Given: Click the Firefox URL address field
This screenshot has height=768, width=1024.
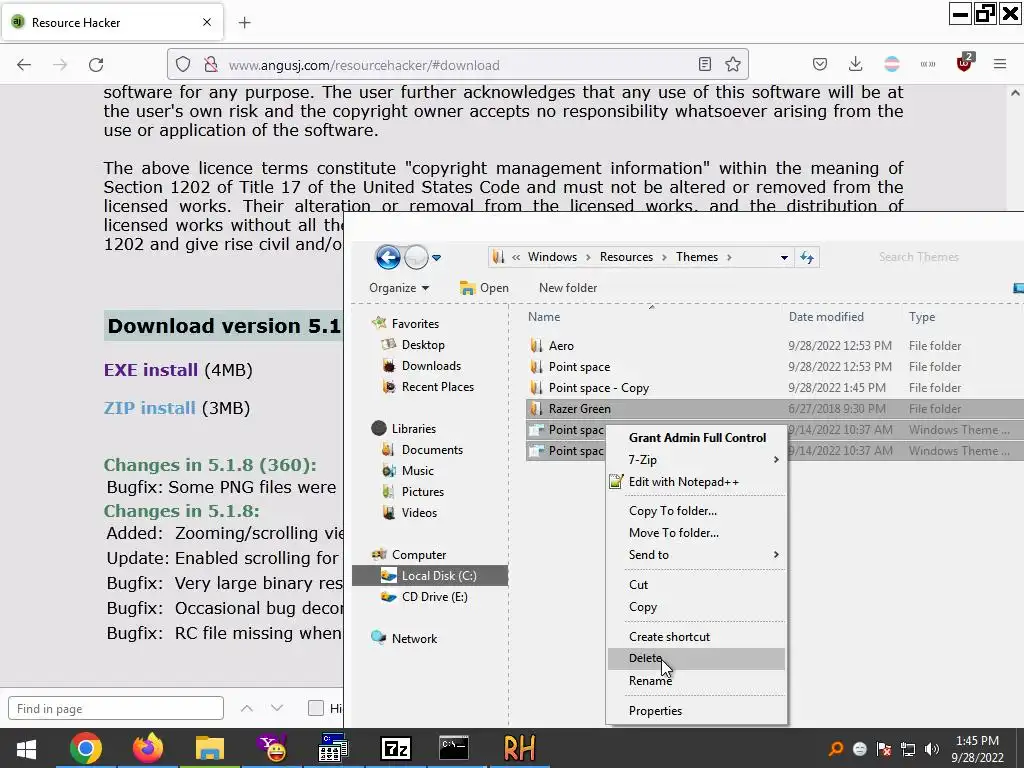Looking at the screenshot, I should [457, 65].
